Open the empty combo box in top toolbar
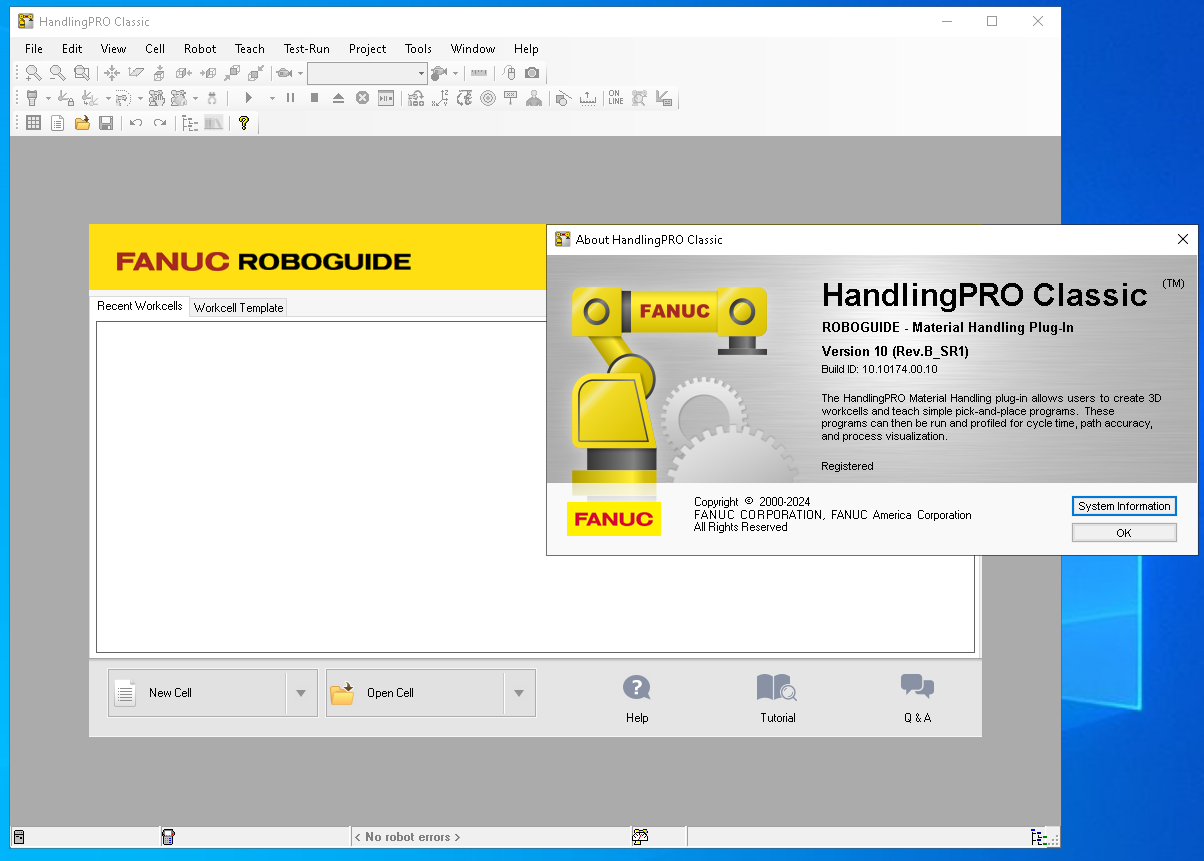 tap(367, 73)
